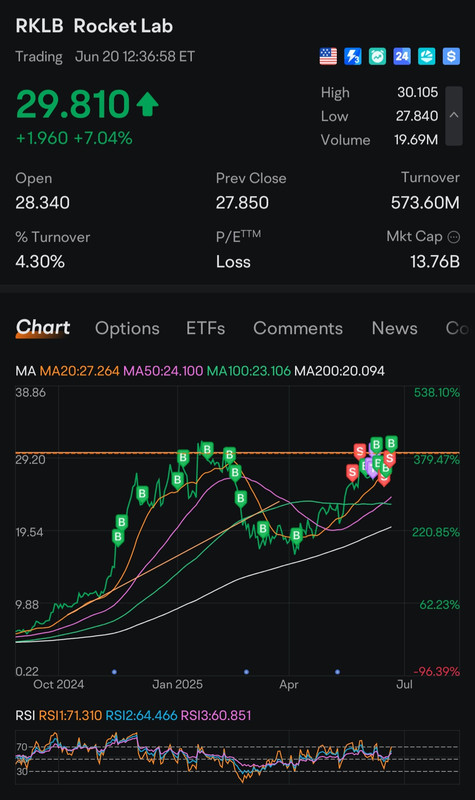Screen dimensions: 475x800
Task: Collapse the High/Low/Volume quote panel chevron
Action: (454, 116)
